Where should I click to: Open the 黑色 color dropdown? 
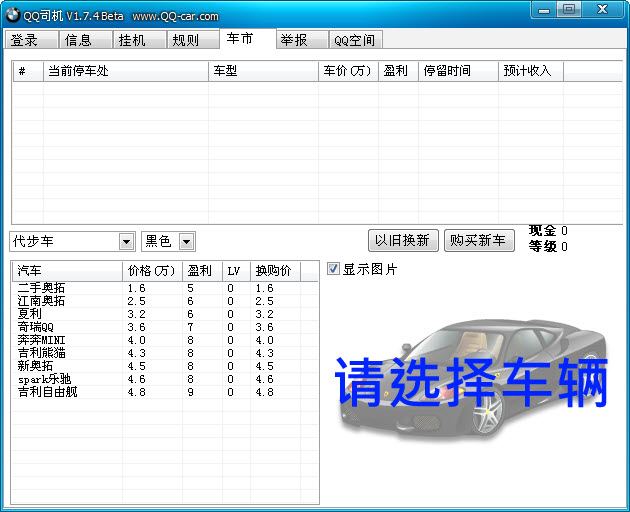tap(186, 242)
